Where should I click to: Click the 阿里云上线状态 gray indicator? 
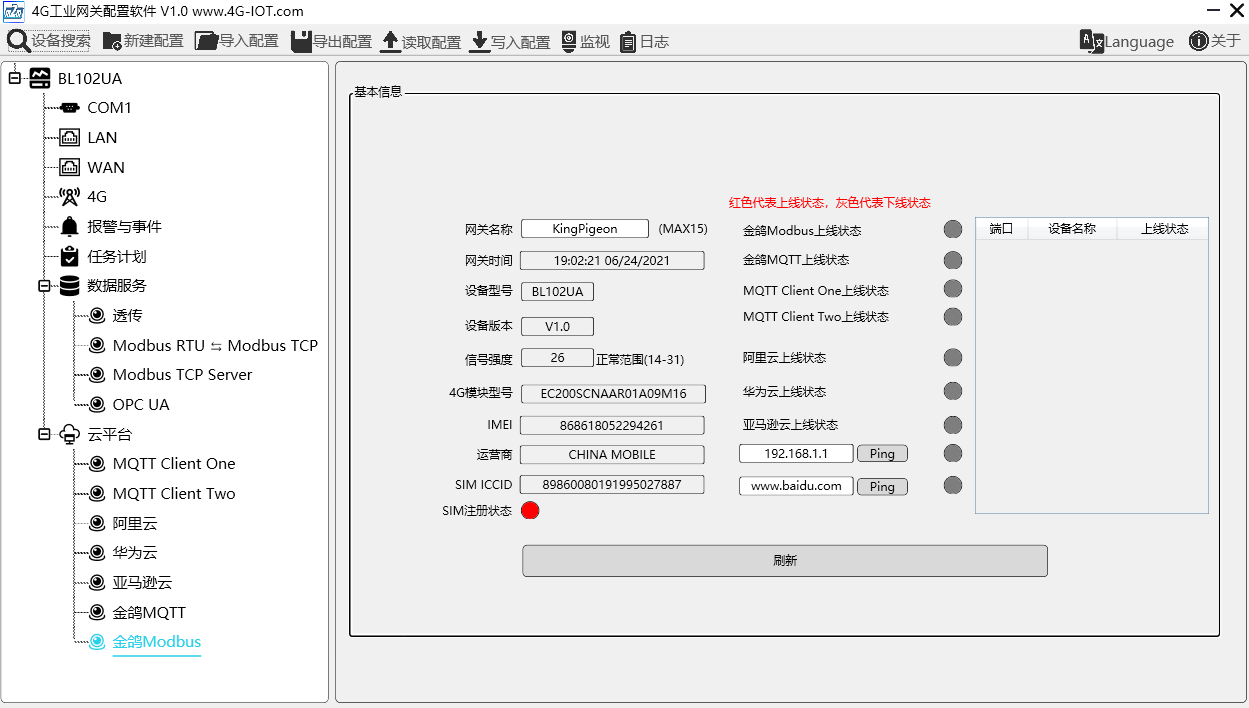(953, 358)
